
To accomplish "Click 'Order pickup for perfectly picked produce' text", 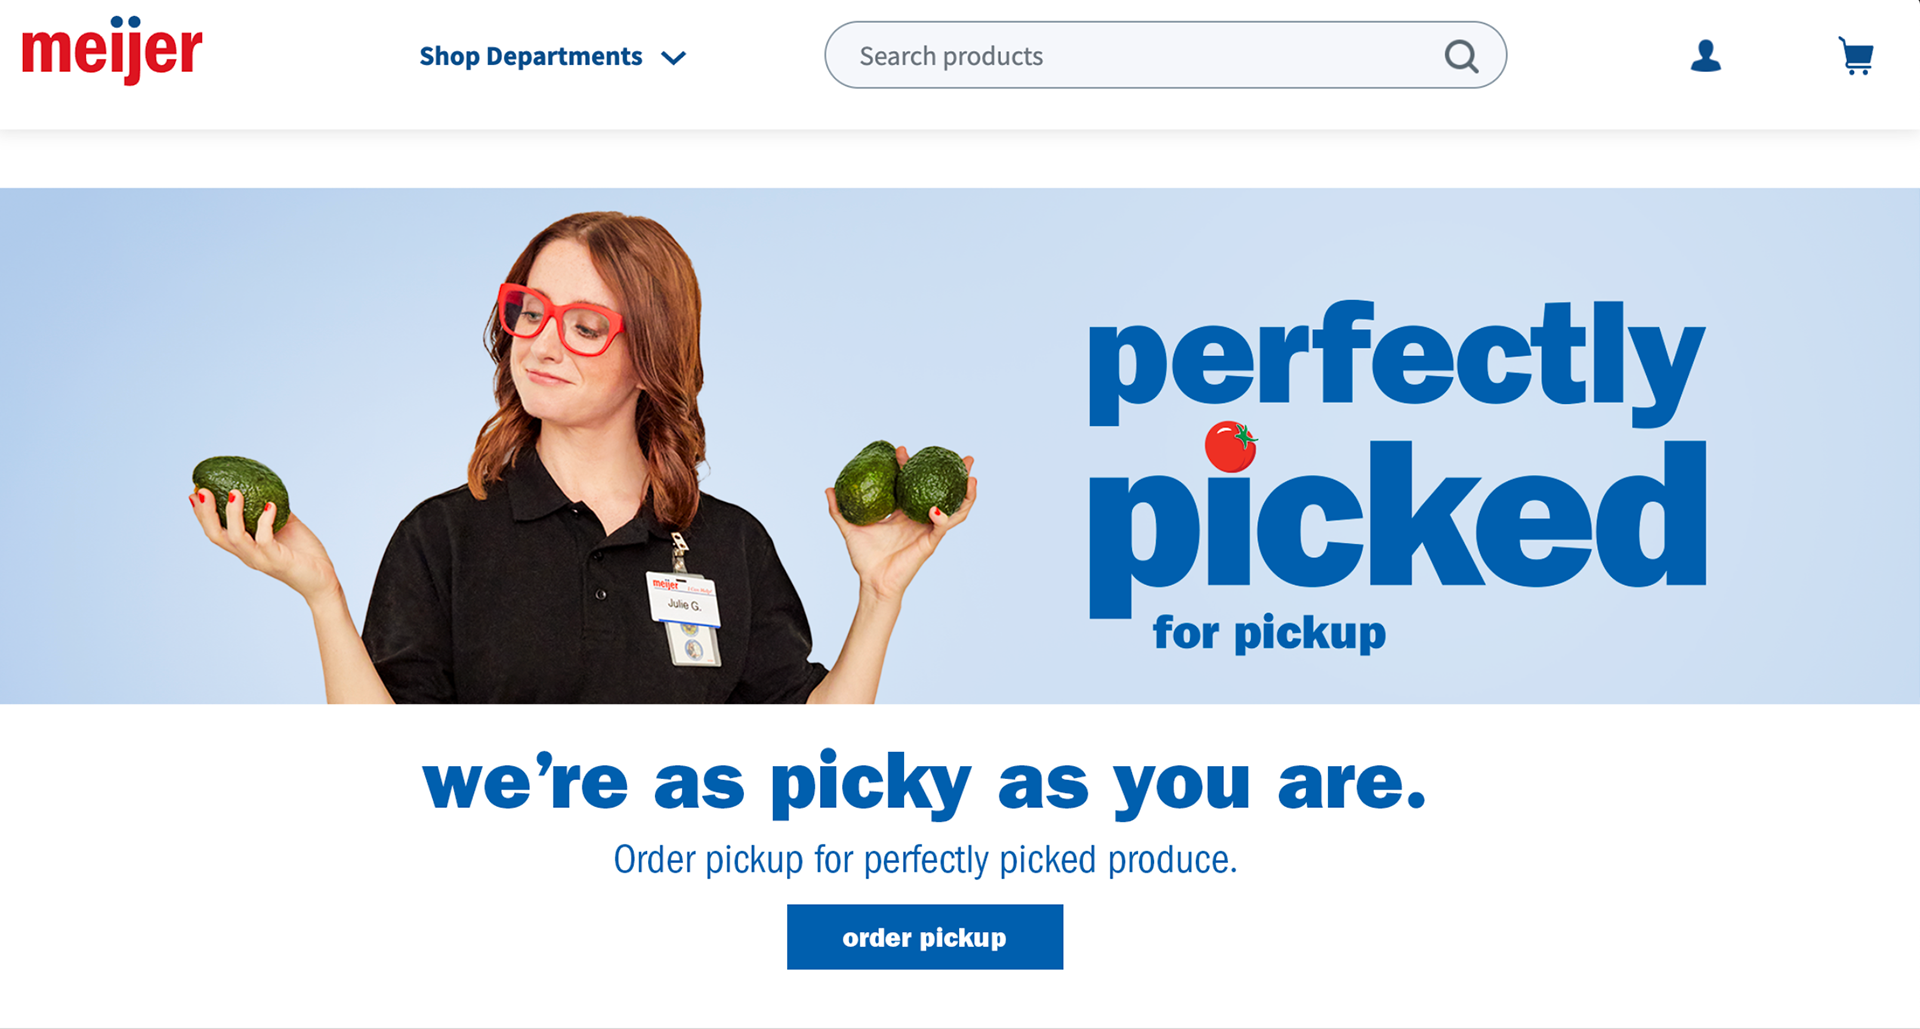I will pos(925,859).
